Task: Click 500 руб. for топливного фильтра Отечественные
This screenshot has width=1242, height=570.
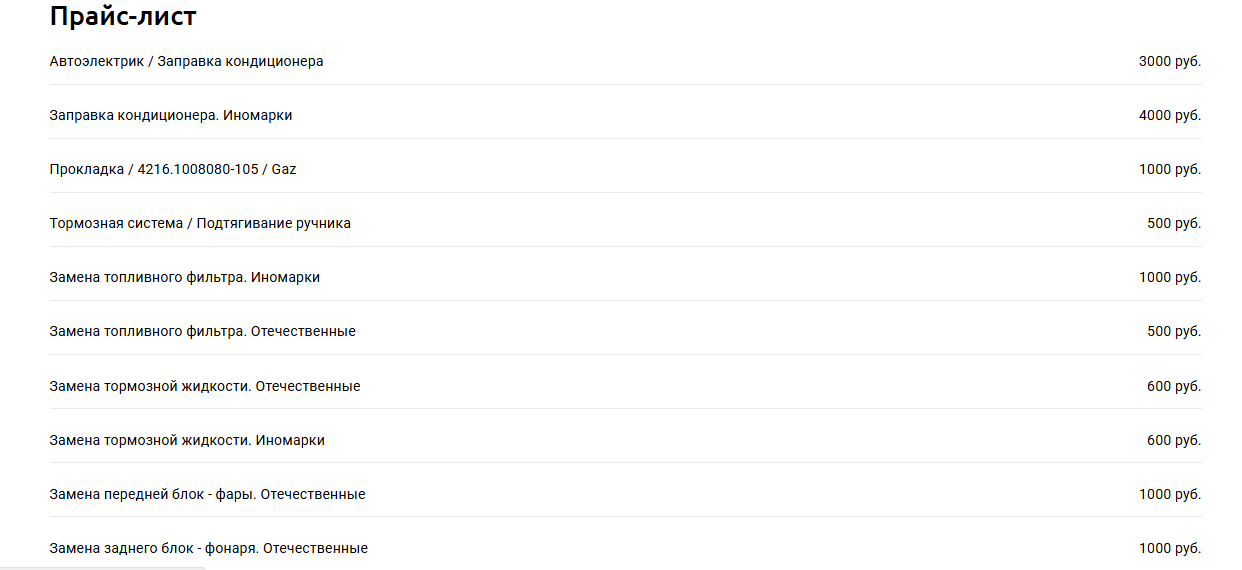Action: click(x=1174, y=331)
